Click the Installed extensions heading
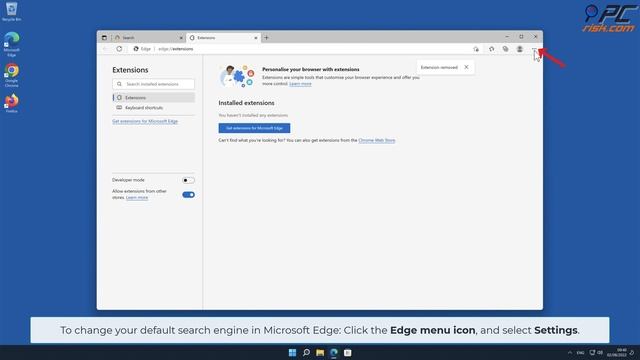This screenshot has height=360, width=640. tap(246, 103)
